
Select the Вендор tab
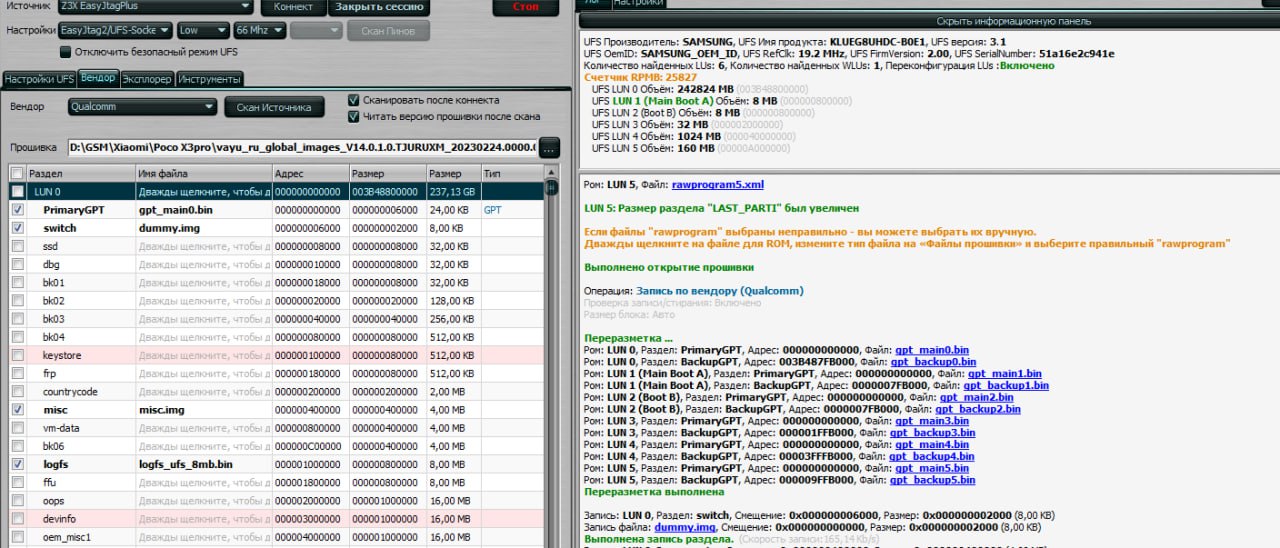point(98,78)
